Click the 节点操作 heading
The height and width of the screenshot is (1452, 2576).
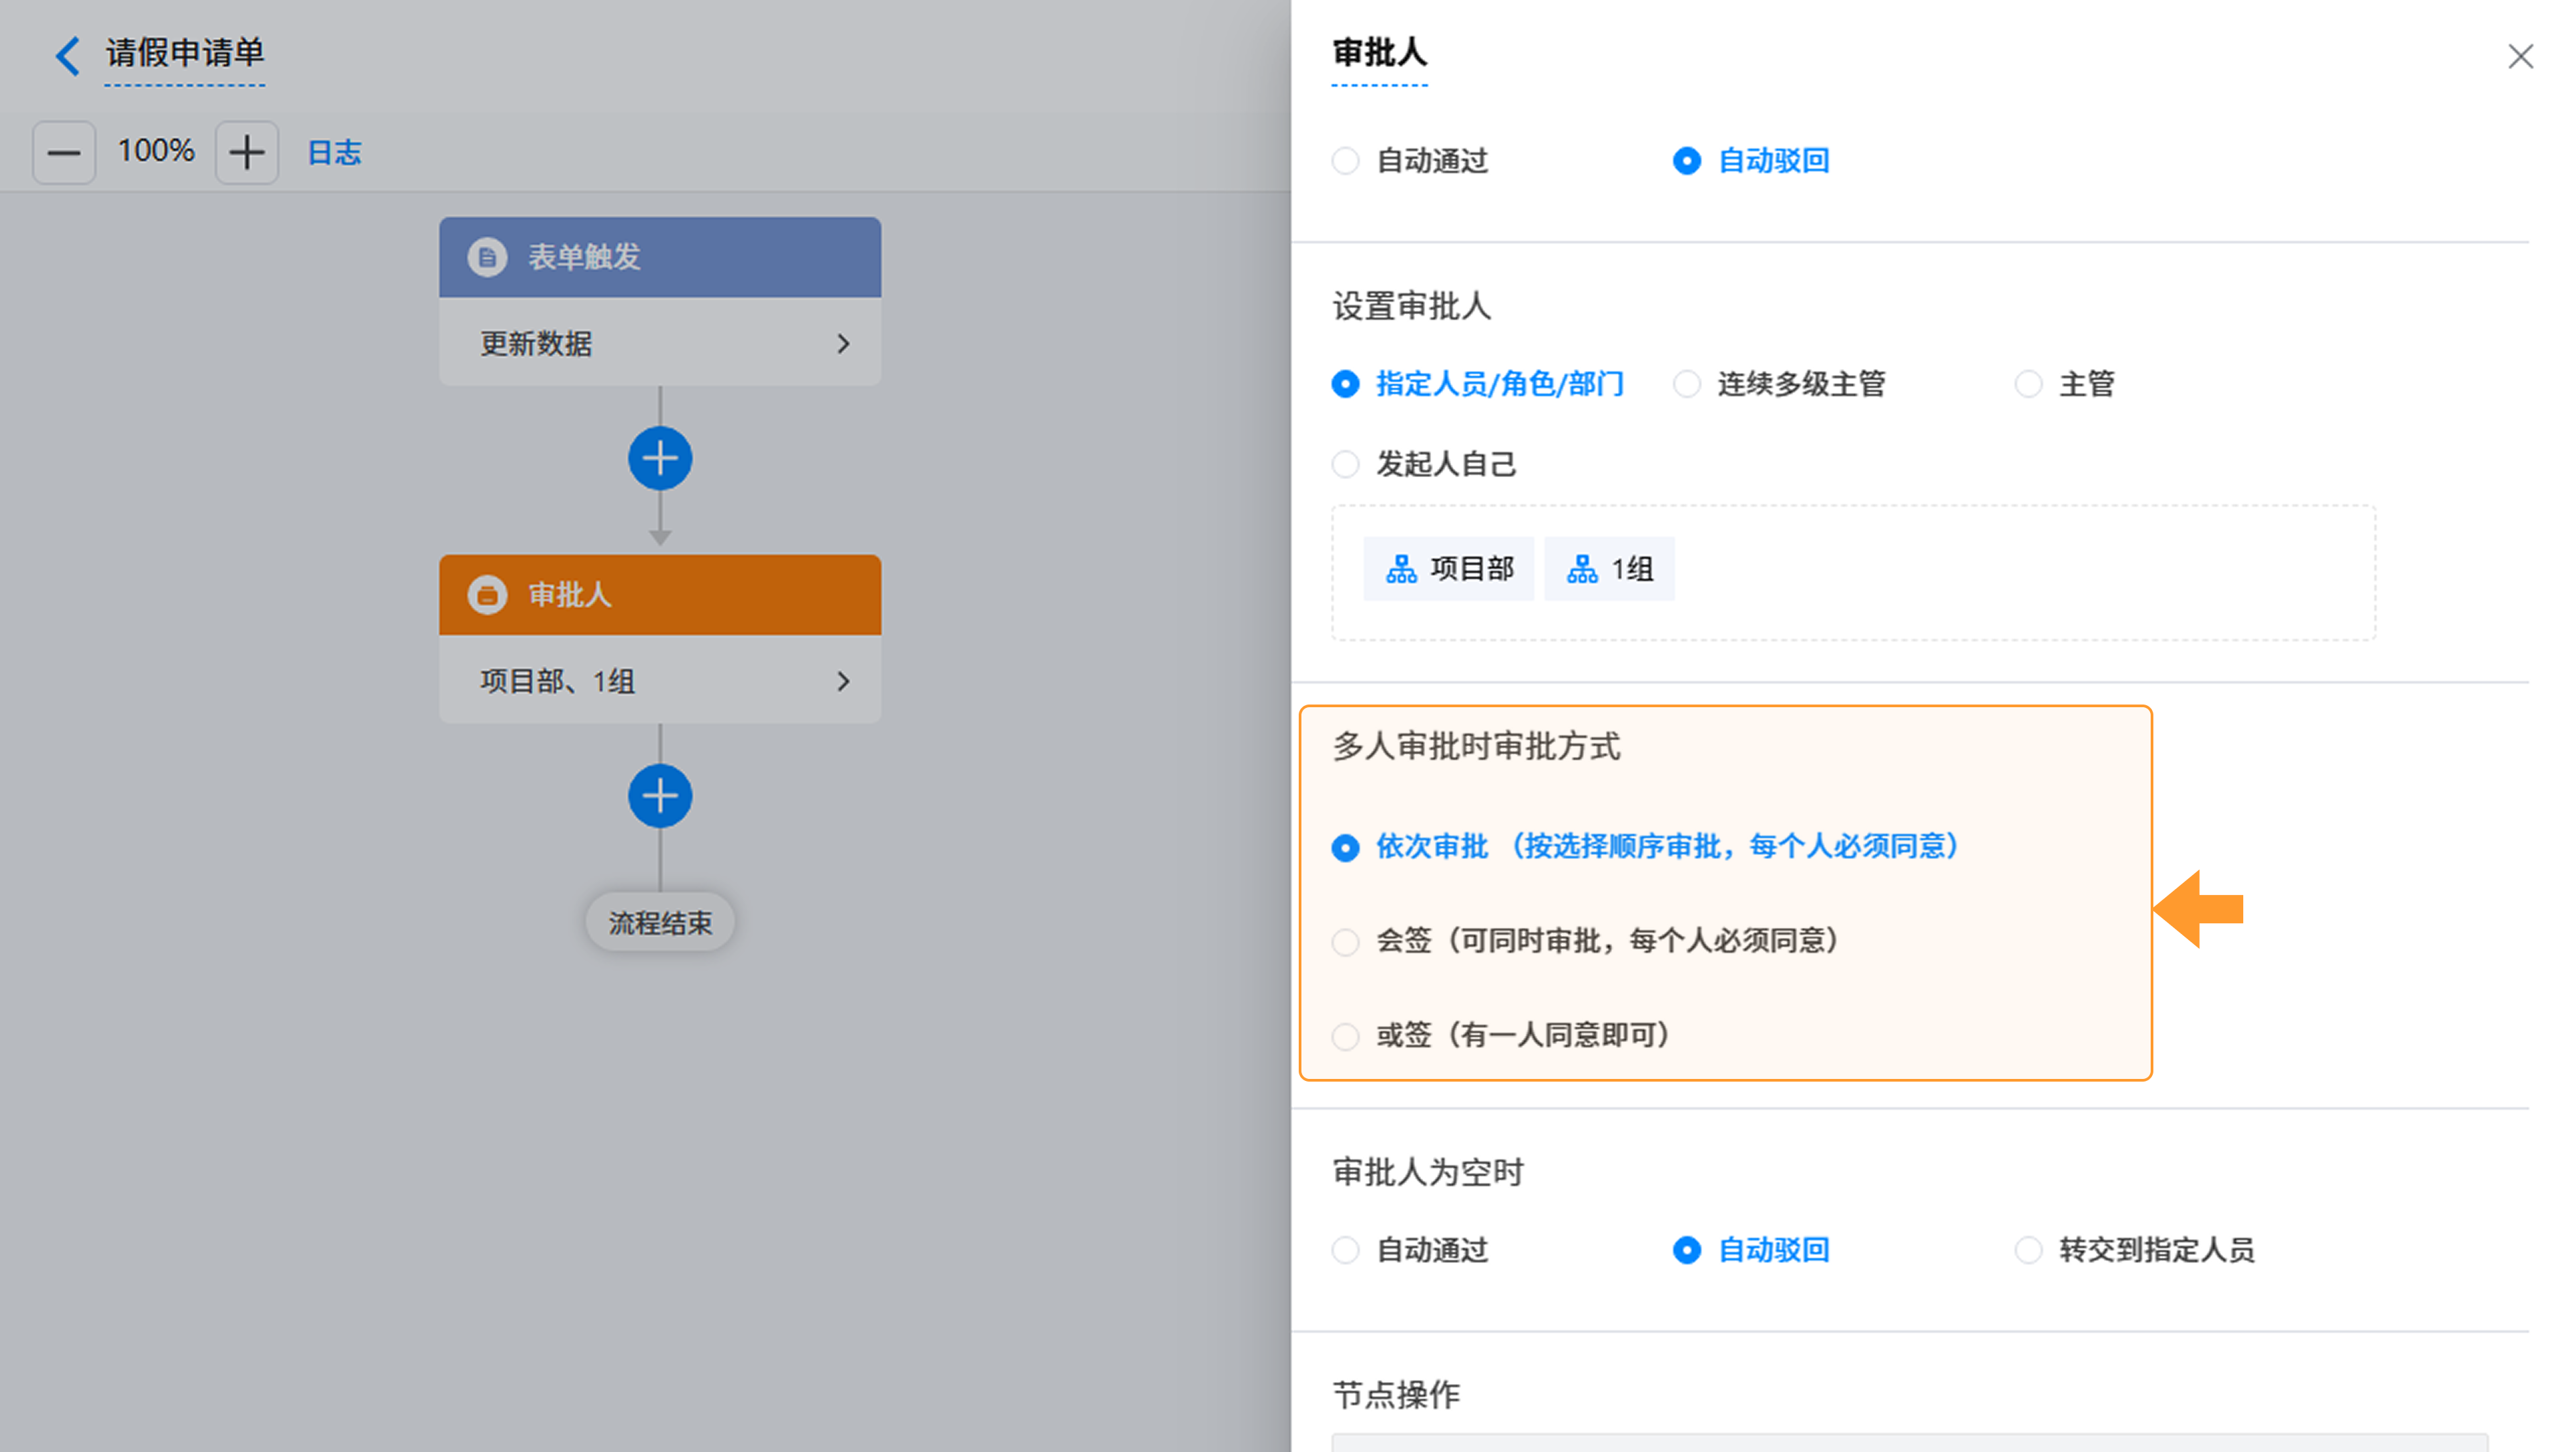1396,1395
